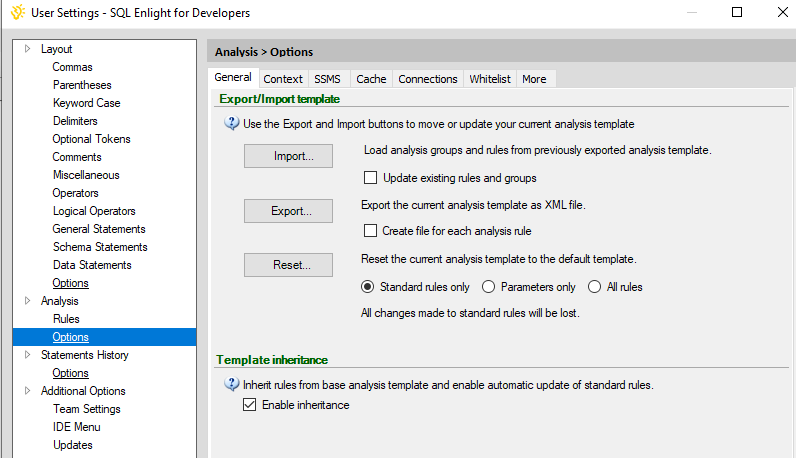
Task: Select the All rules radio button
Action: [x=594, y=287]
